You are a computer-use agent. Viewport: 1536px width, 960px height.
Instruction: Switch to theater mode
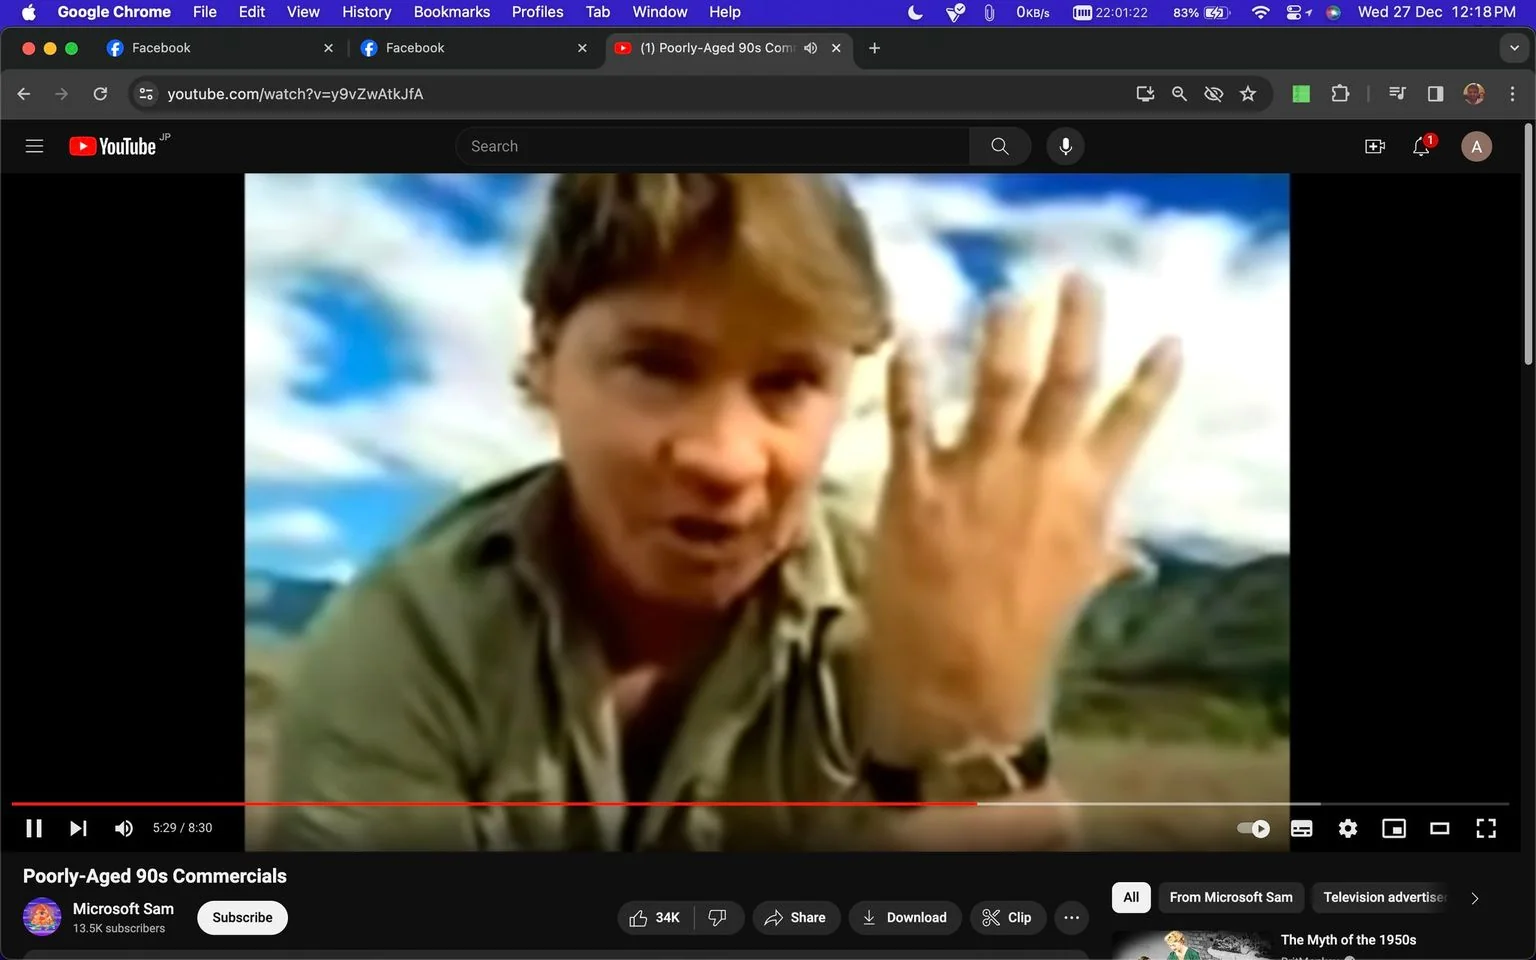tap(1440, 828)
